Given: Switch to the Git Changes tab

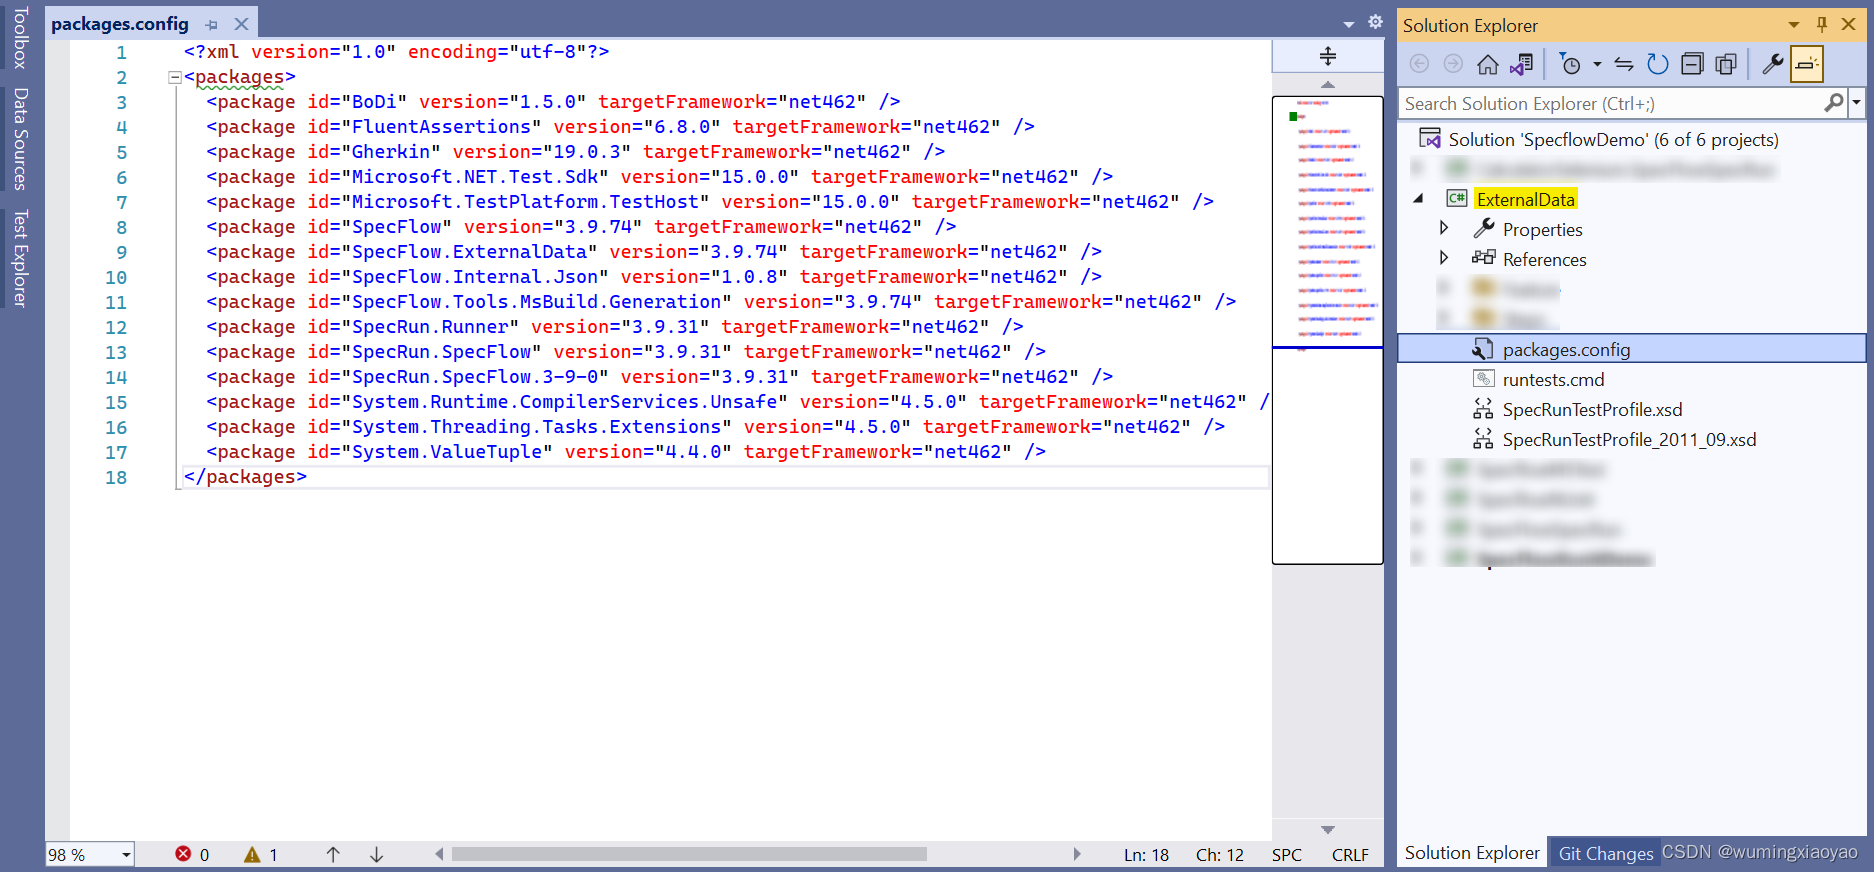Looking at the screenshot, I should (x=1605, y=853).
